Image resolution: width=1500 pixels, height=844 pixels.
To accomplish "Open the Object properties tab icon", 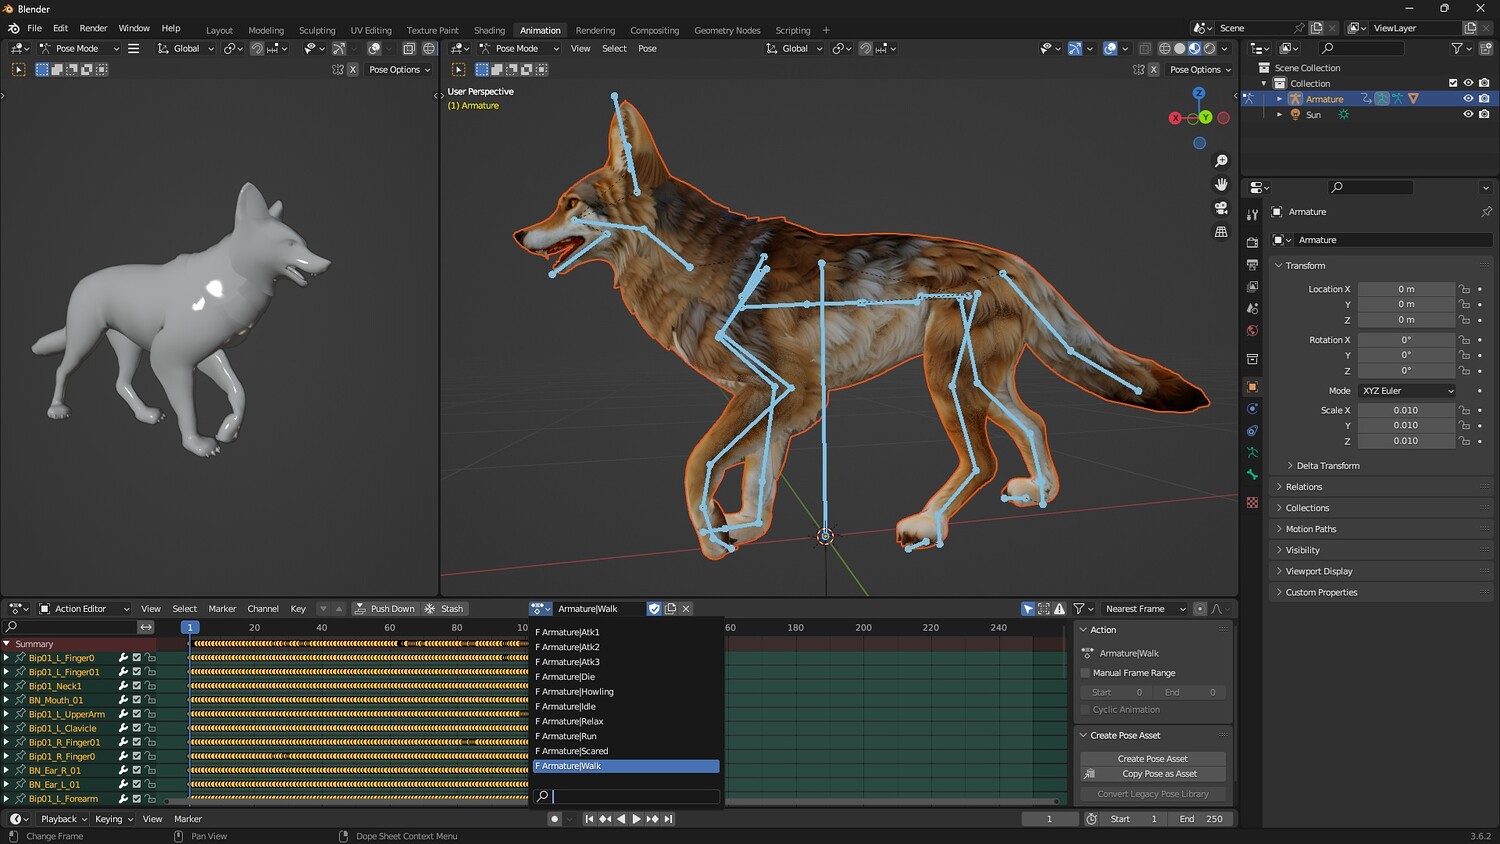I will click(1252, 387).
